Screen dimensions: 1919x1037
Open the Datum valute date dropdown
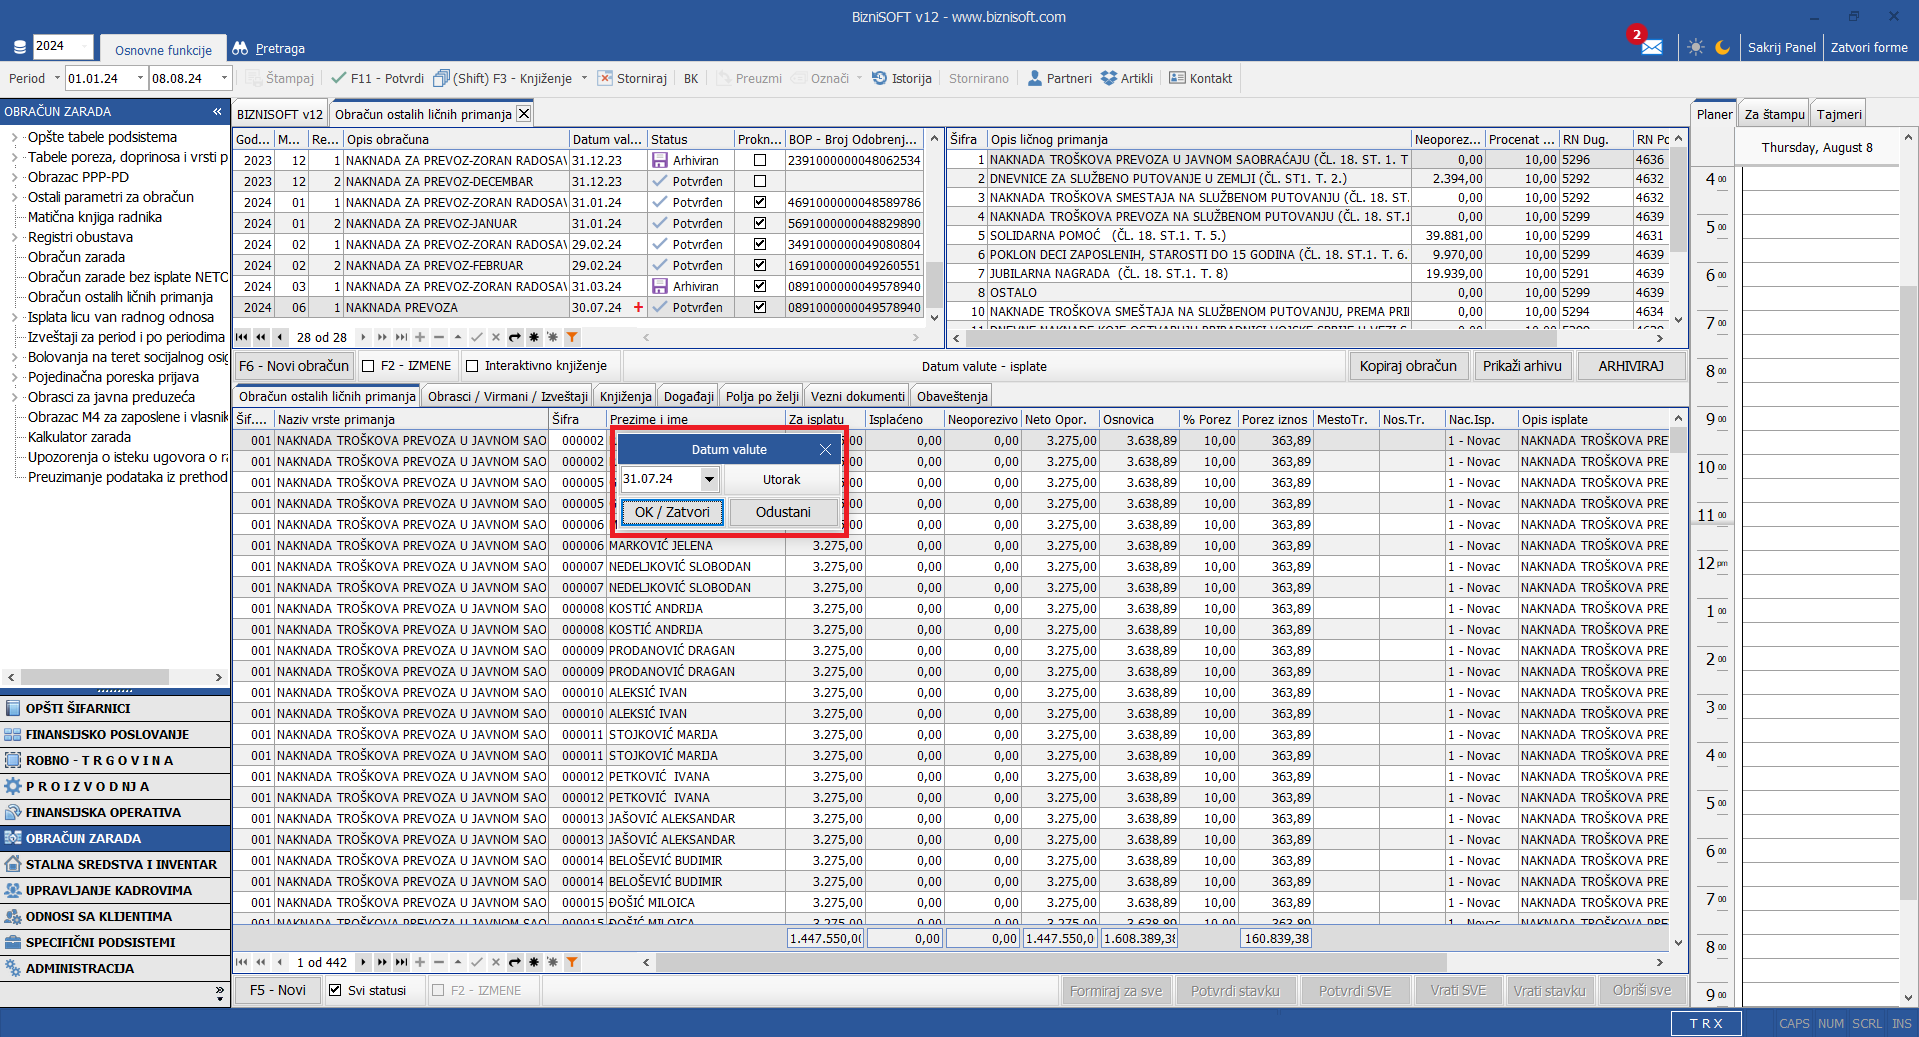pyautogui.click(x=709, y=479)
